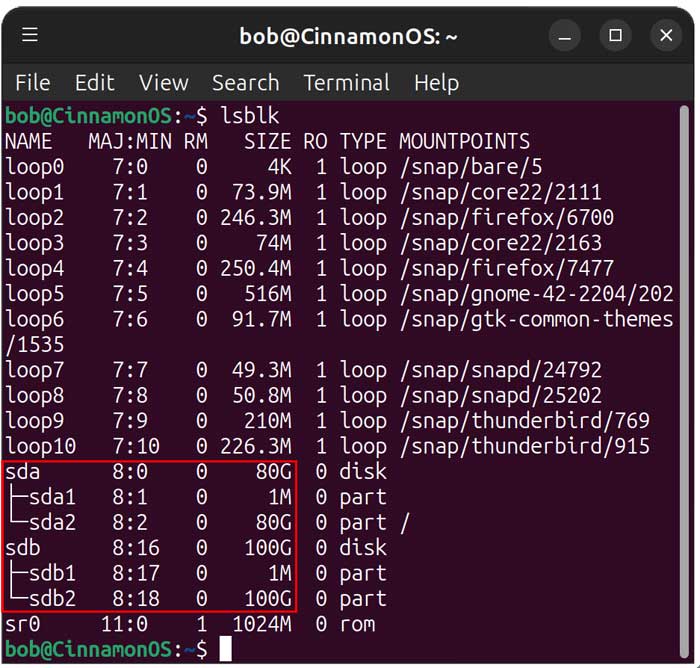Viewport: 700px width, 668px height.
Task: Click the loop3 device name
Action: click(x=34, y=243)
